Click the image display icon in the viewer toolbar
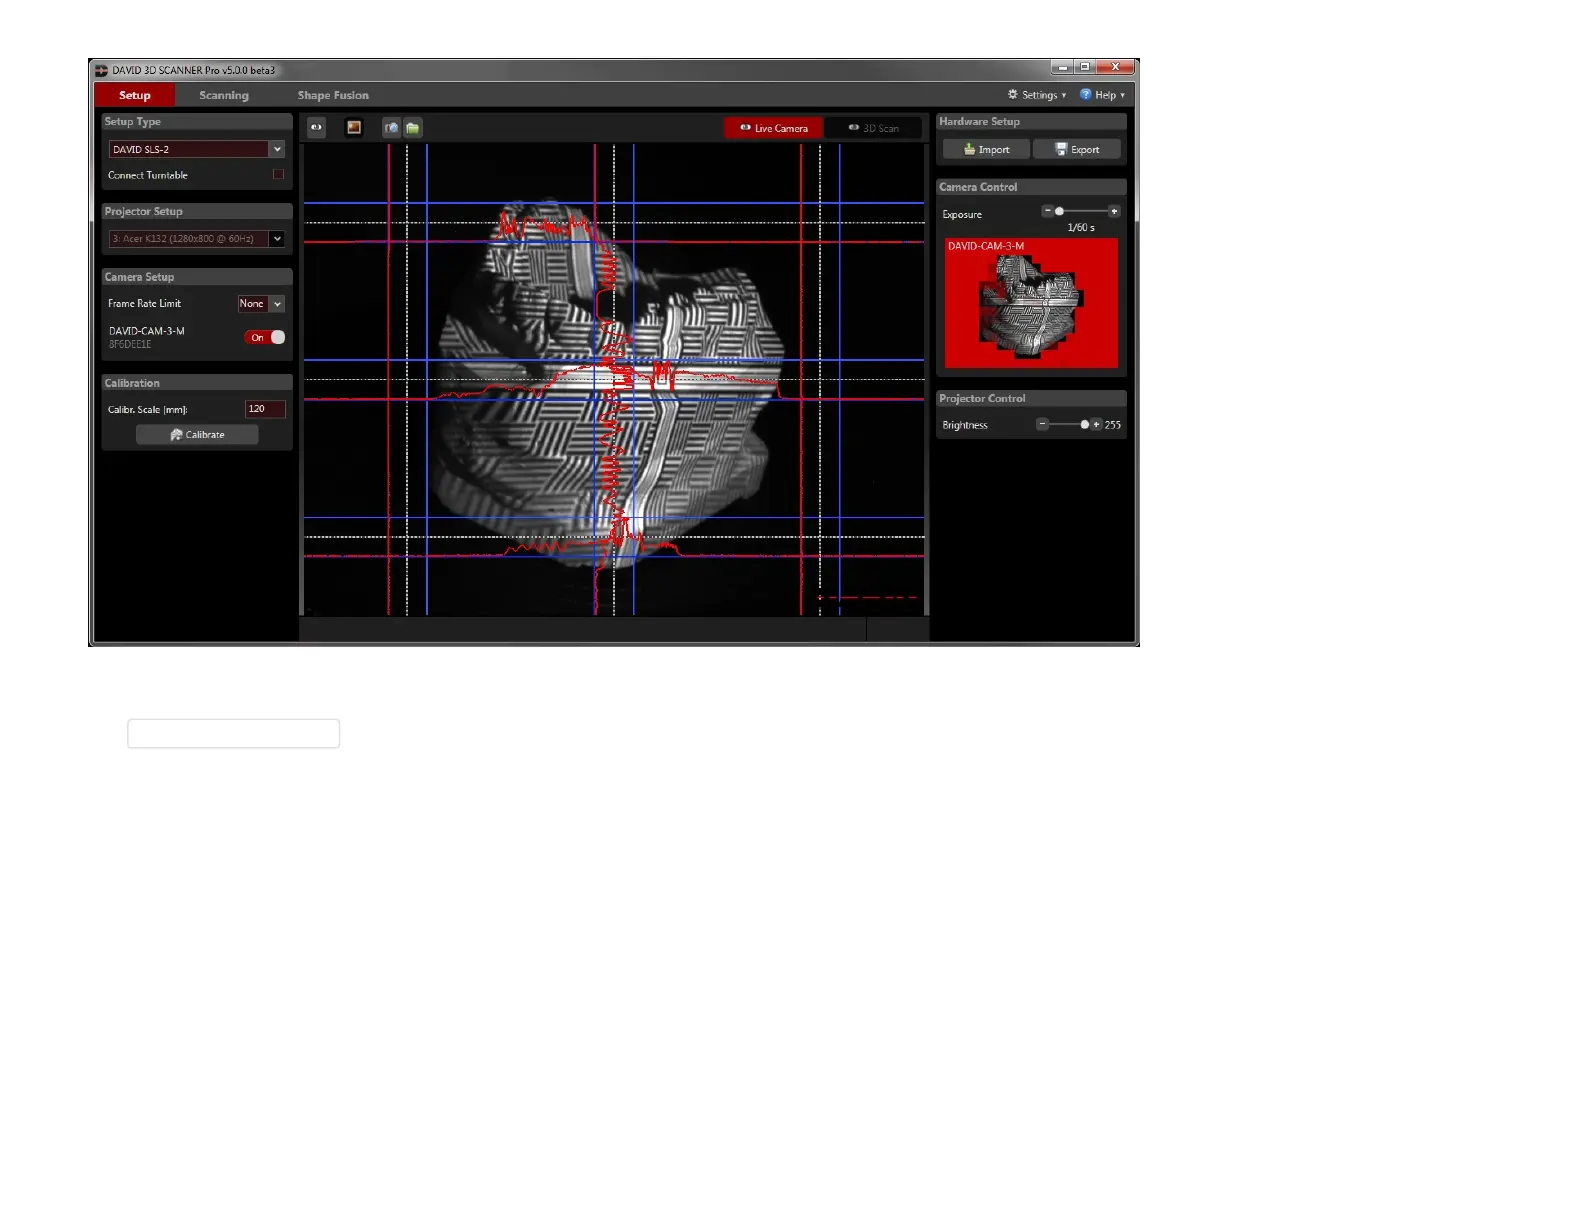Viewport: 1584px width, 1224px height. 354,127
